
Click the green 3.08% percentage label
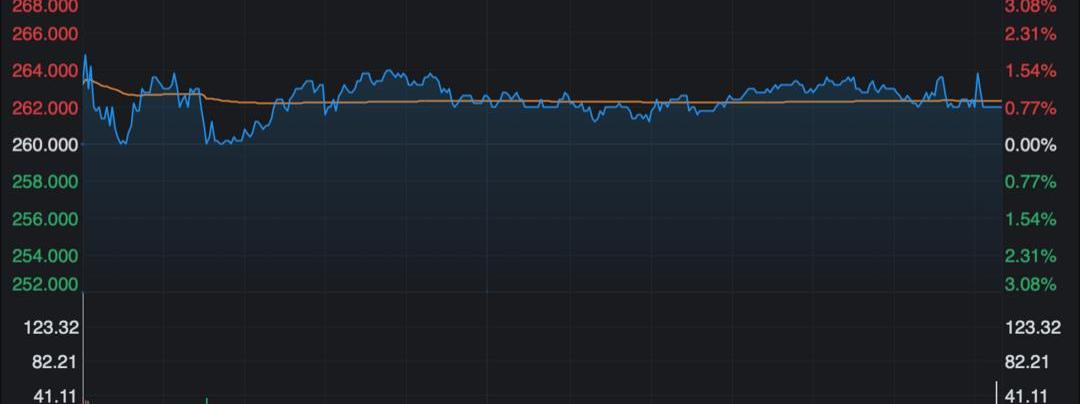[1031, 284]
